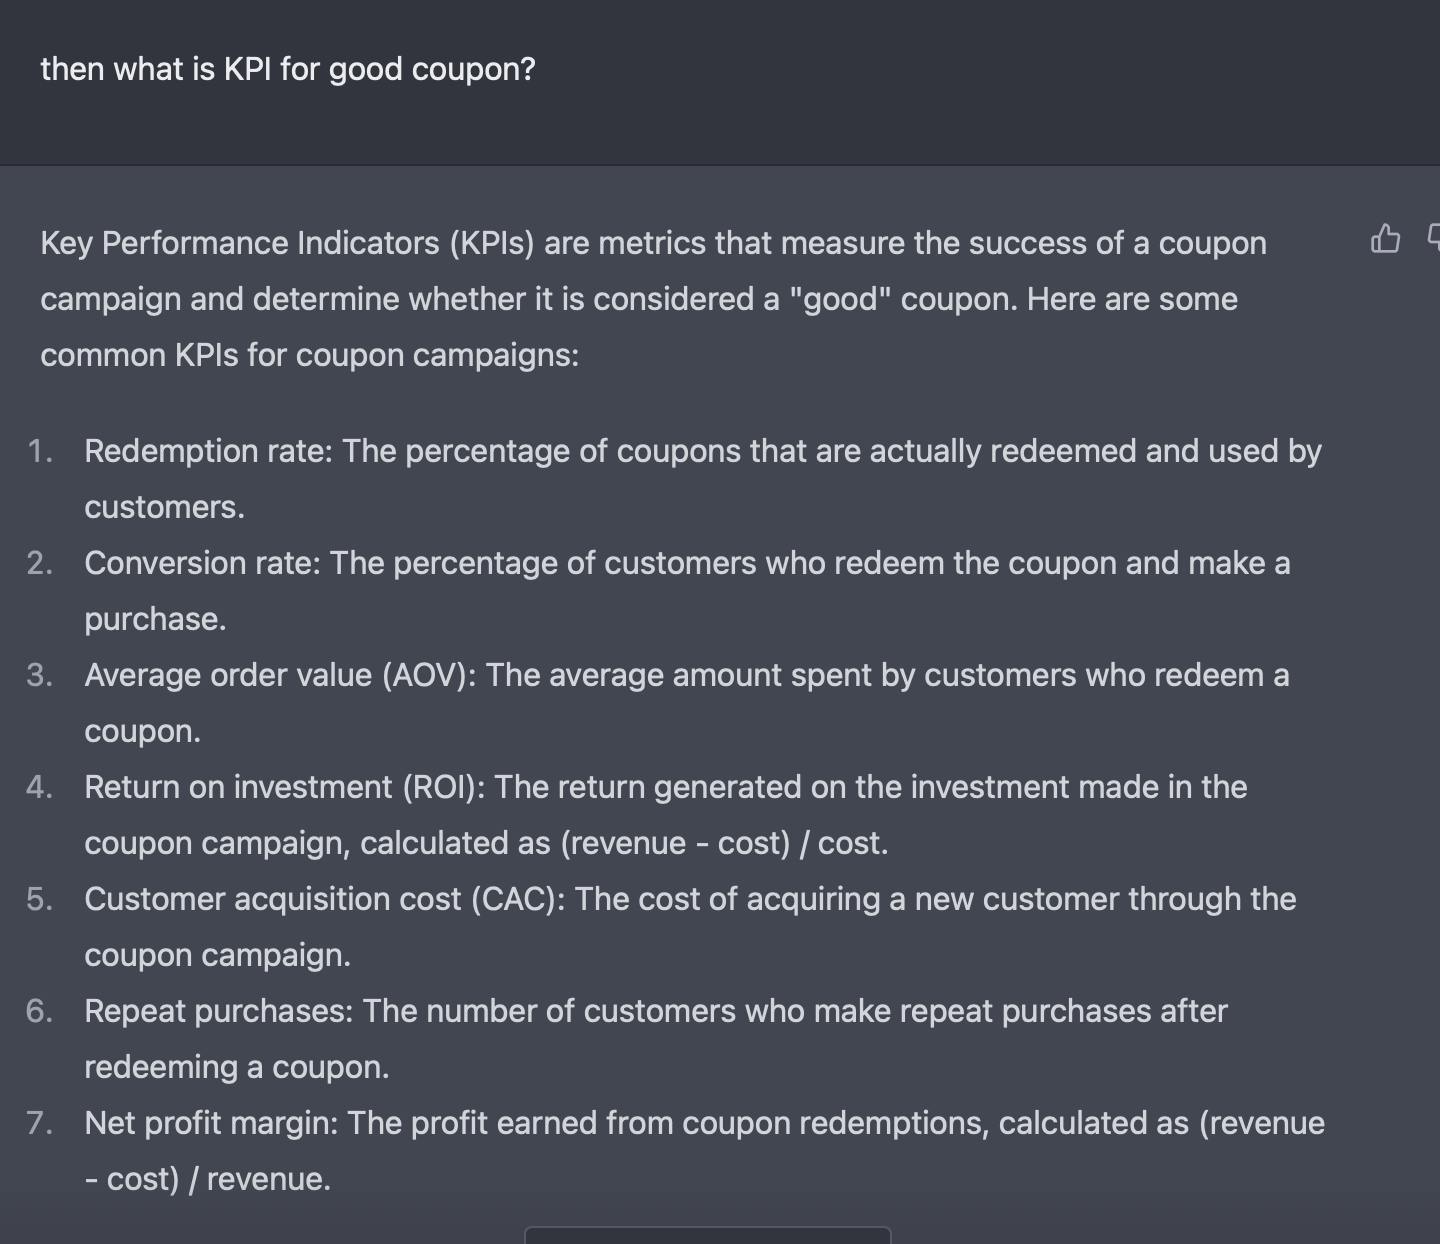Click the 'Repeat purchases' text in item six

pos(215,1011)
